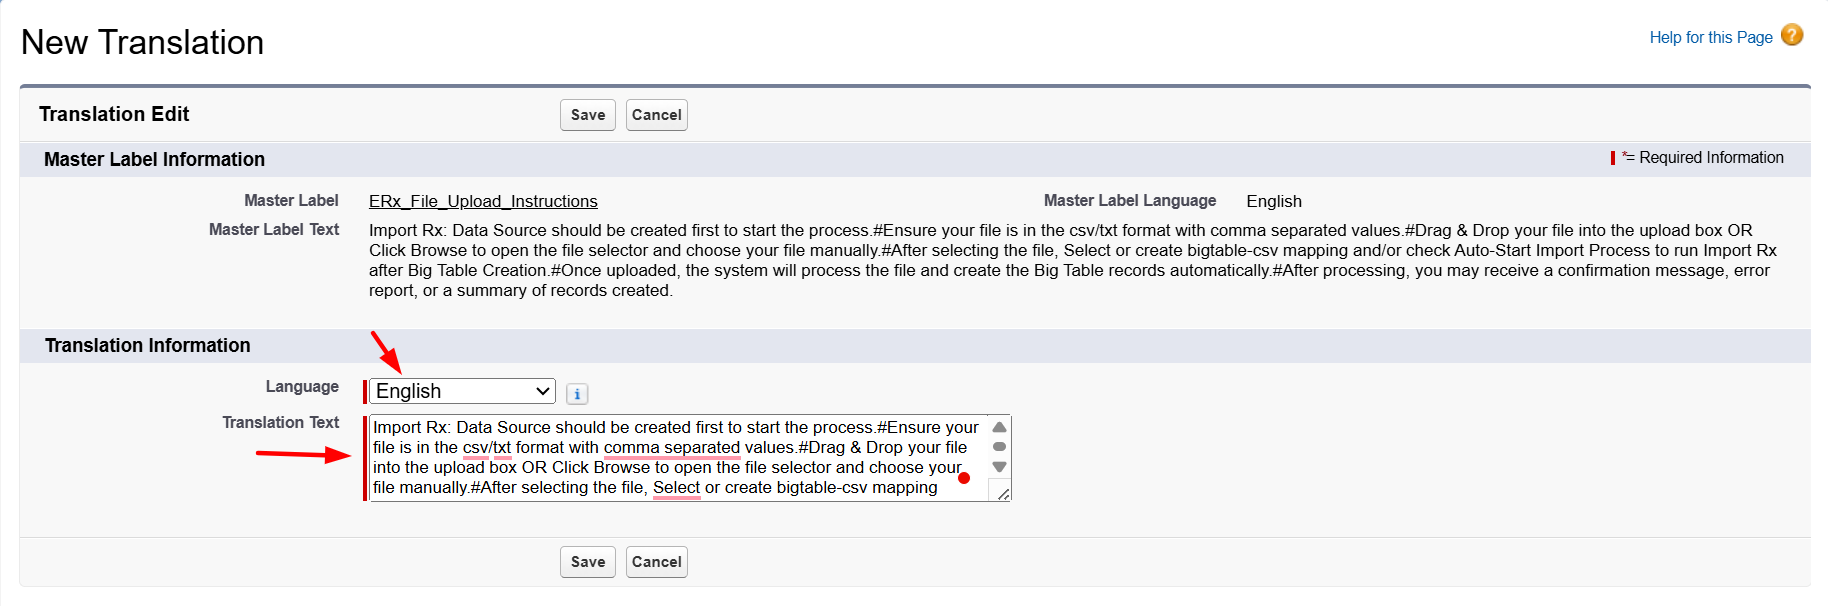Open the ERx_File_Upload_Instructions master label link
Screen dimensions: 1828x606
click(483, 201)
